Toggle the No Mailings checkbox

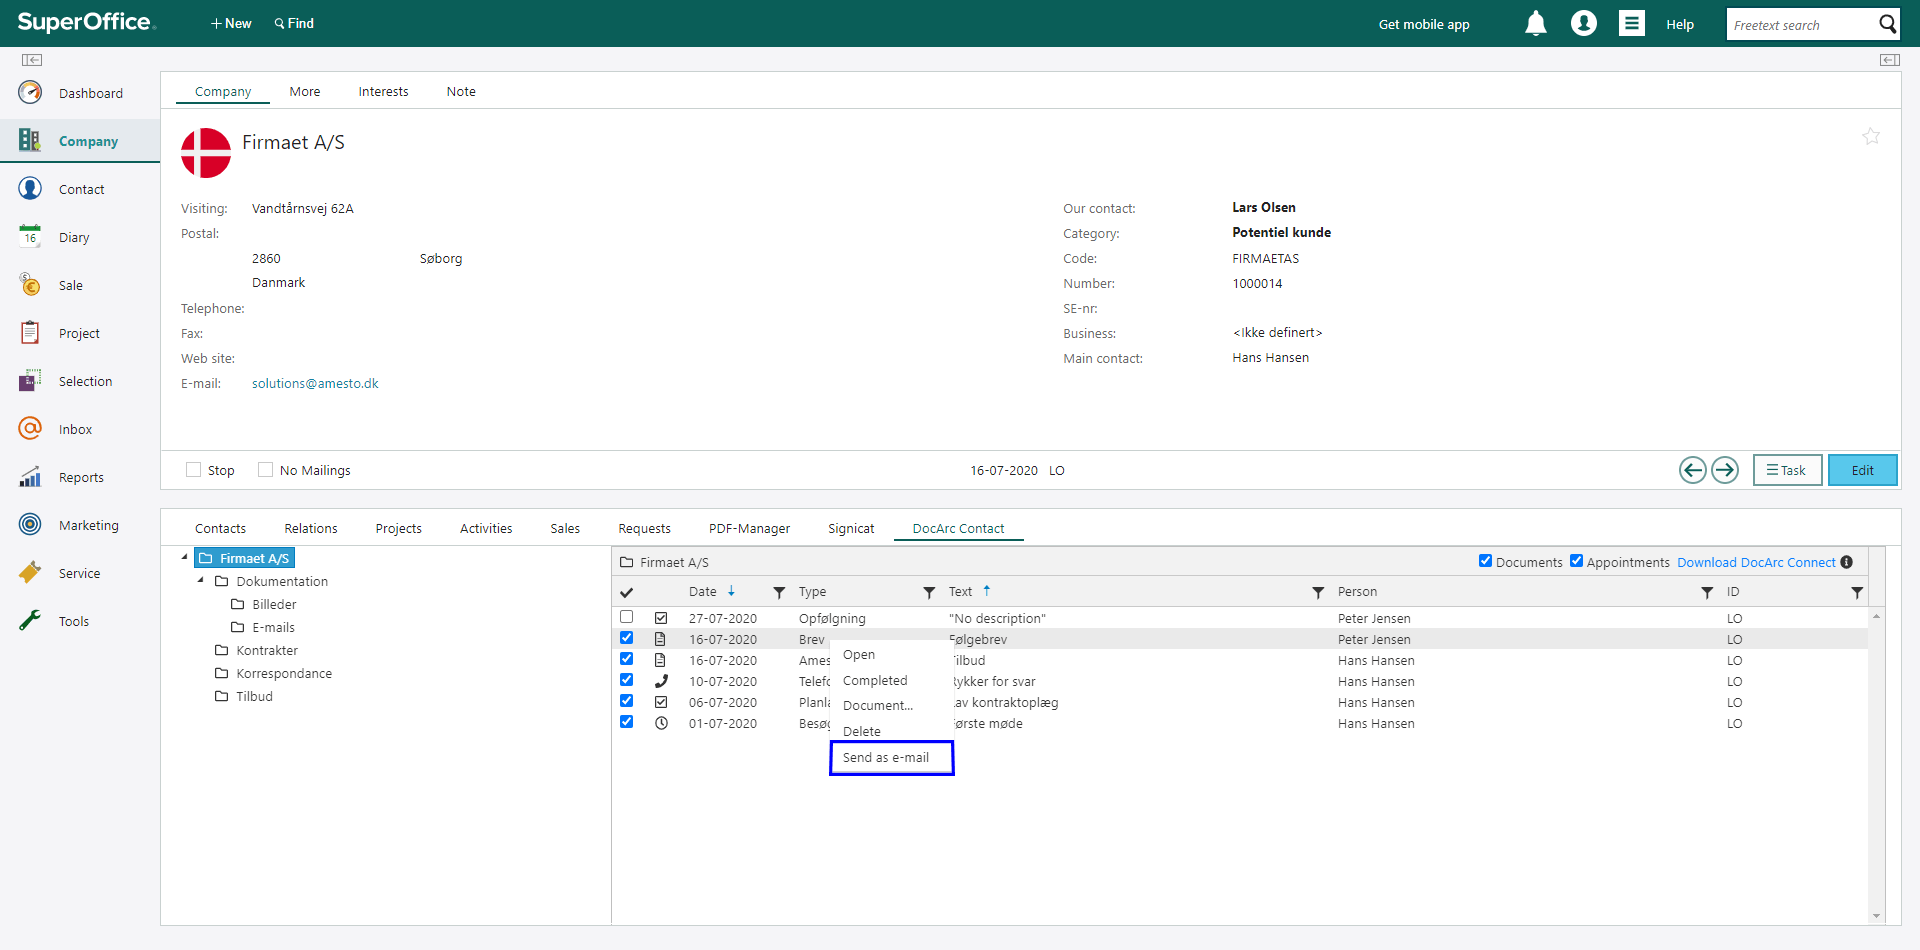[266, 470]
